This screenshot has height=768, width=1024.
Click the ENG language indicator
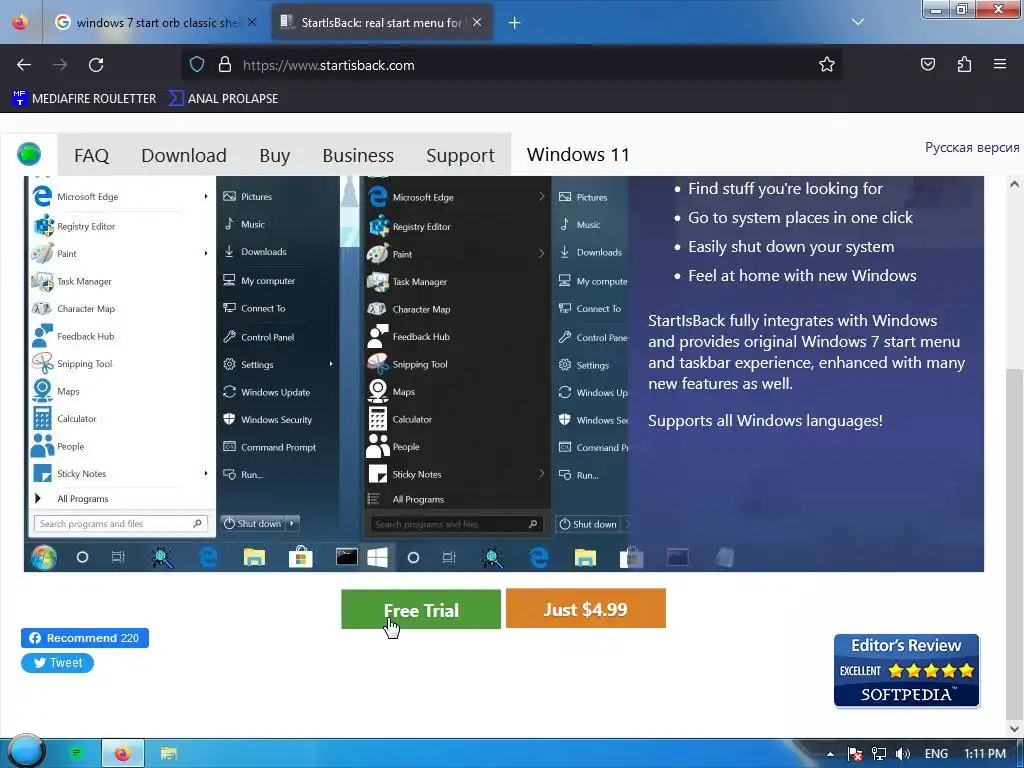[936, 754]
